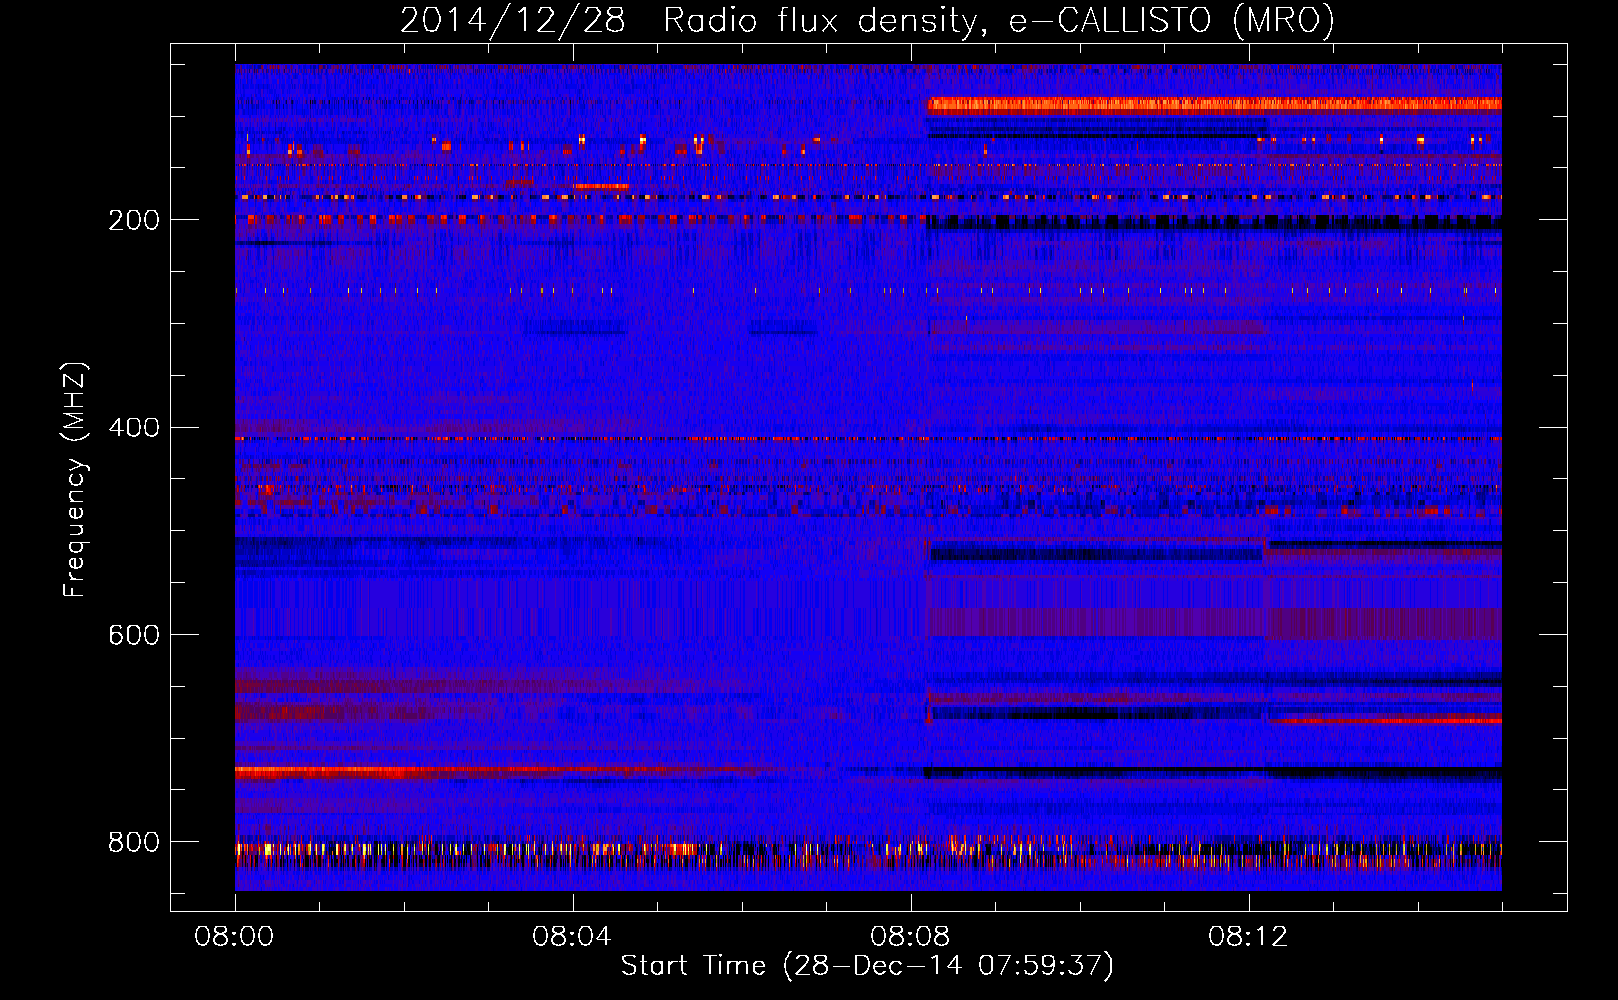Click the plot title "2014/12/28 Radio flux density, e-CALLISTO (MRO)"

click(867, 20)
